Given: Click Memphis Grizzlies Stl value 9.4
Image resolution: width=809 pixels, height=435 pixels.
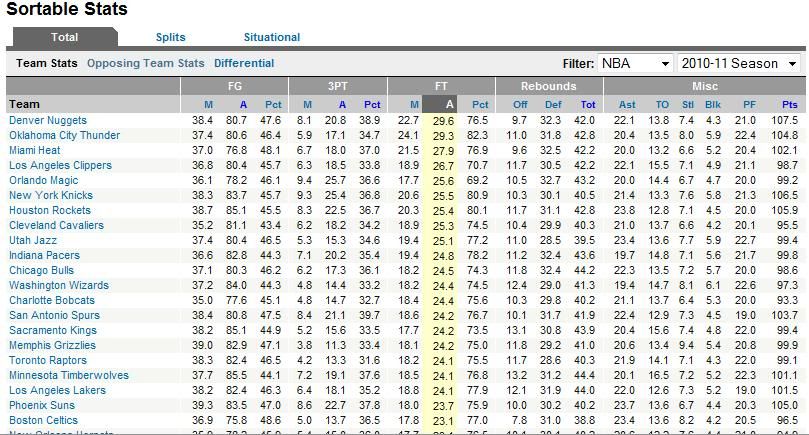Looking at the screenshot, I should [x=686, y=345].
